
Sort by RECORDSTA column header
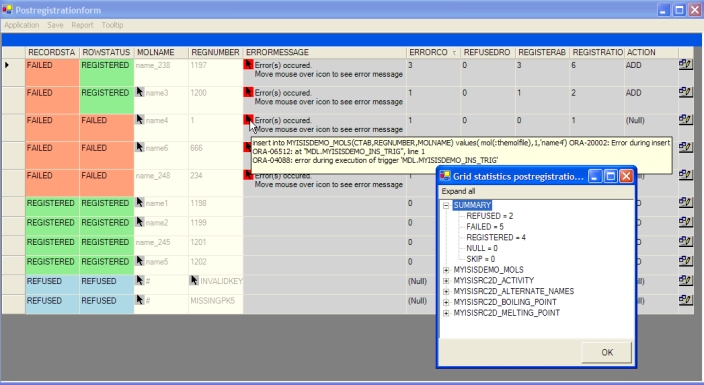[52, 53]
